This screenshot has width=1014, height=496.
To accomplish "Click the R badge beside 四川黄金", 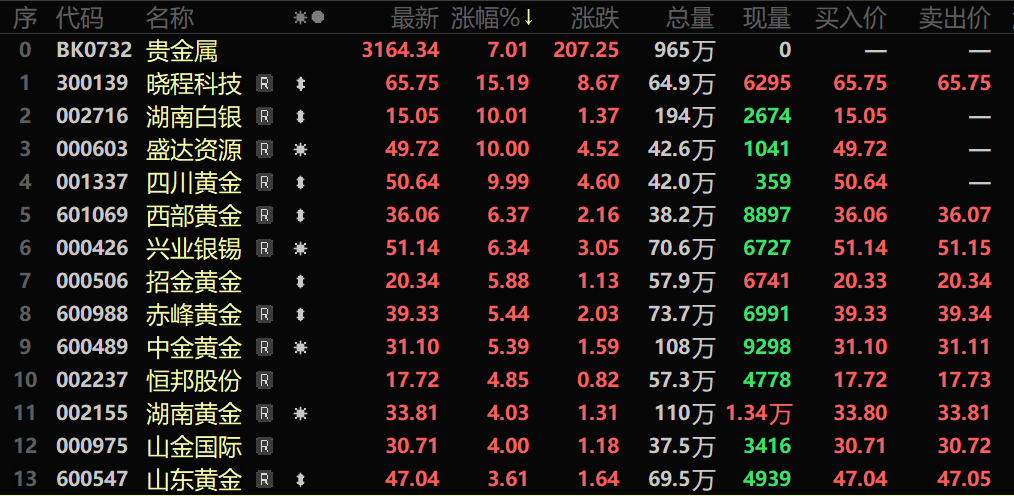I will pyautogui.click(x=264, y=182).
